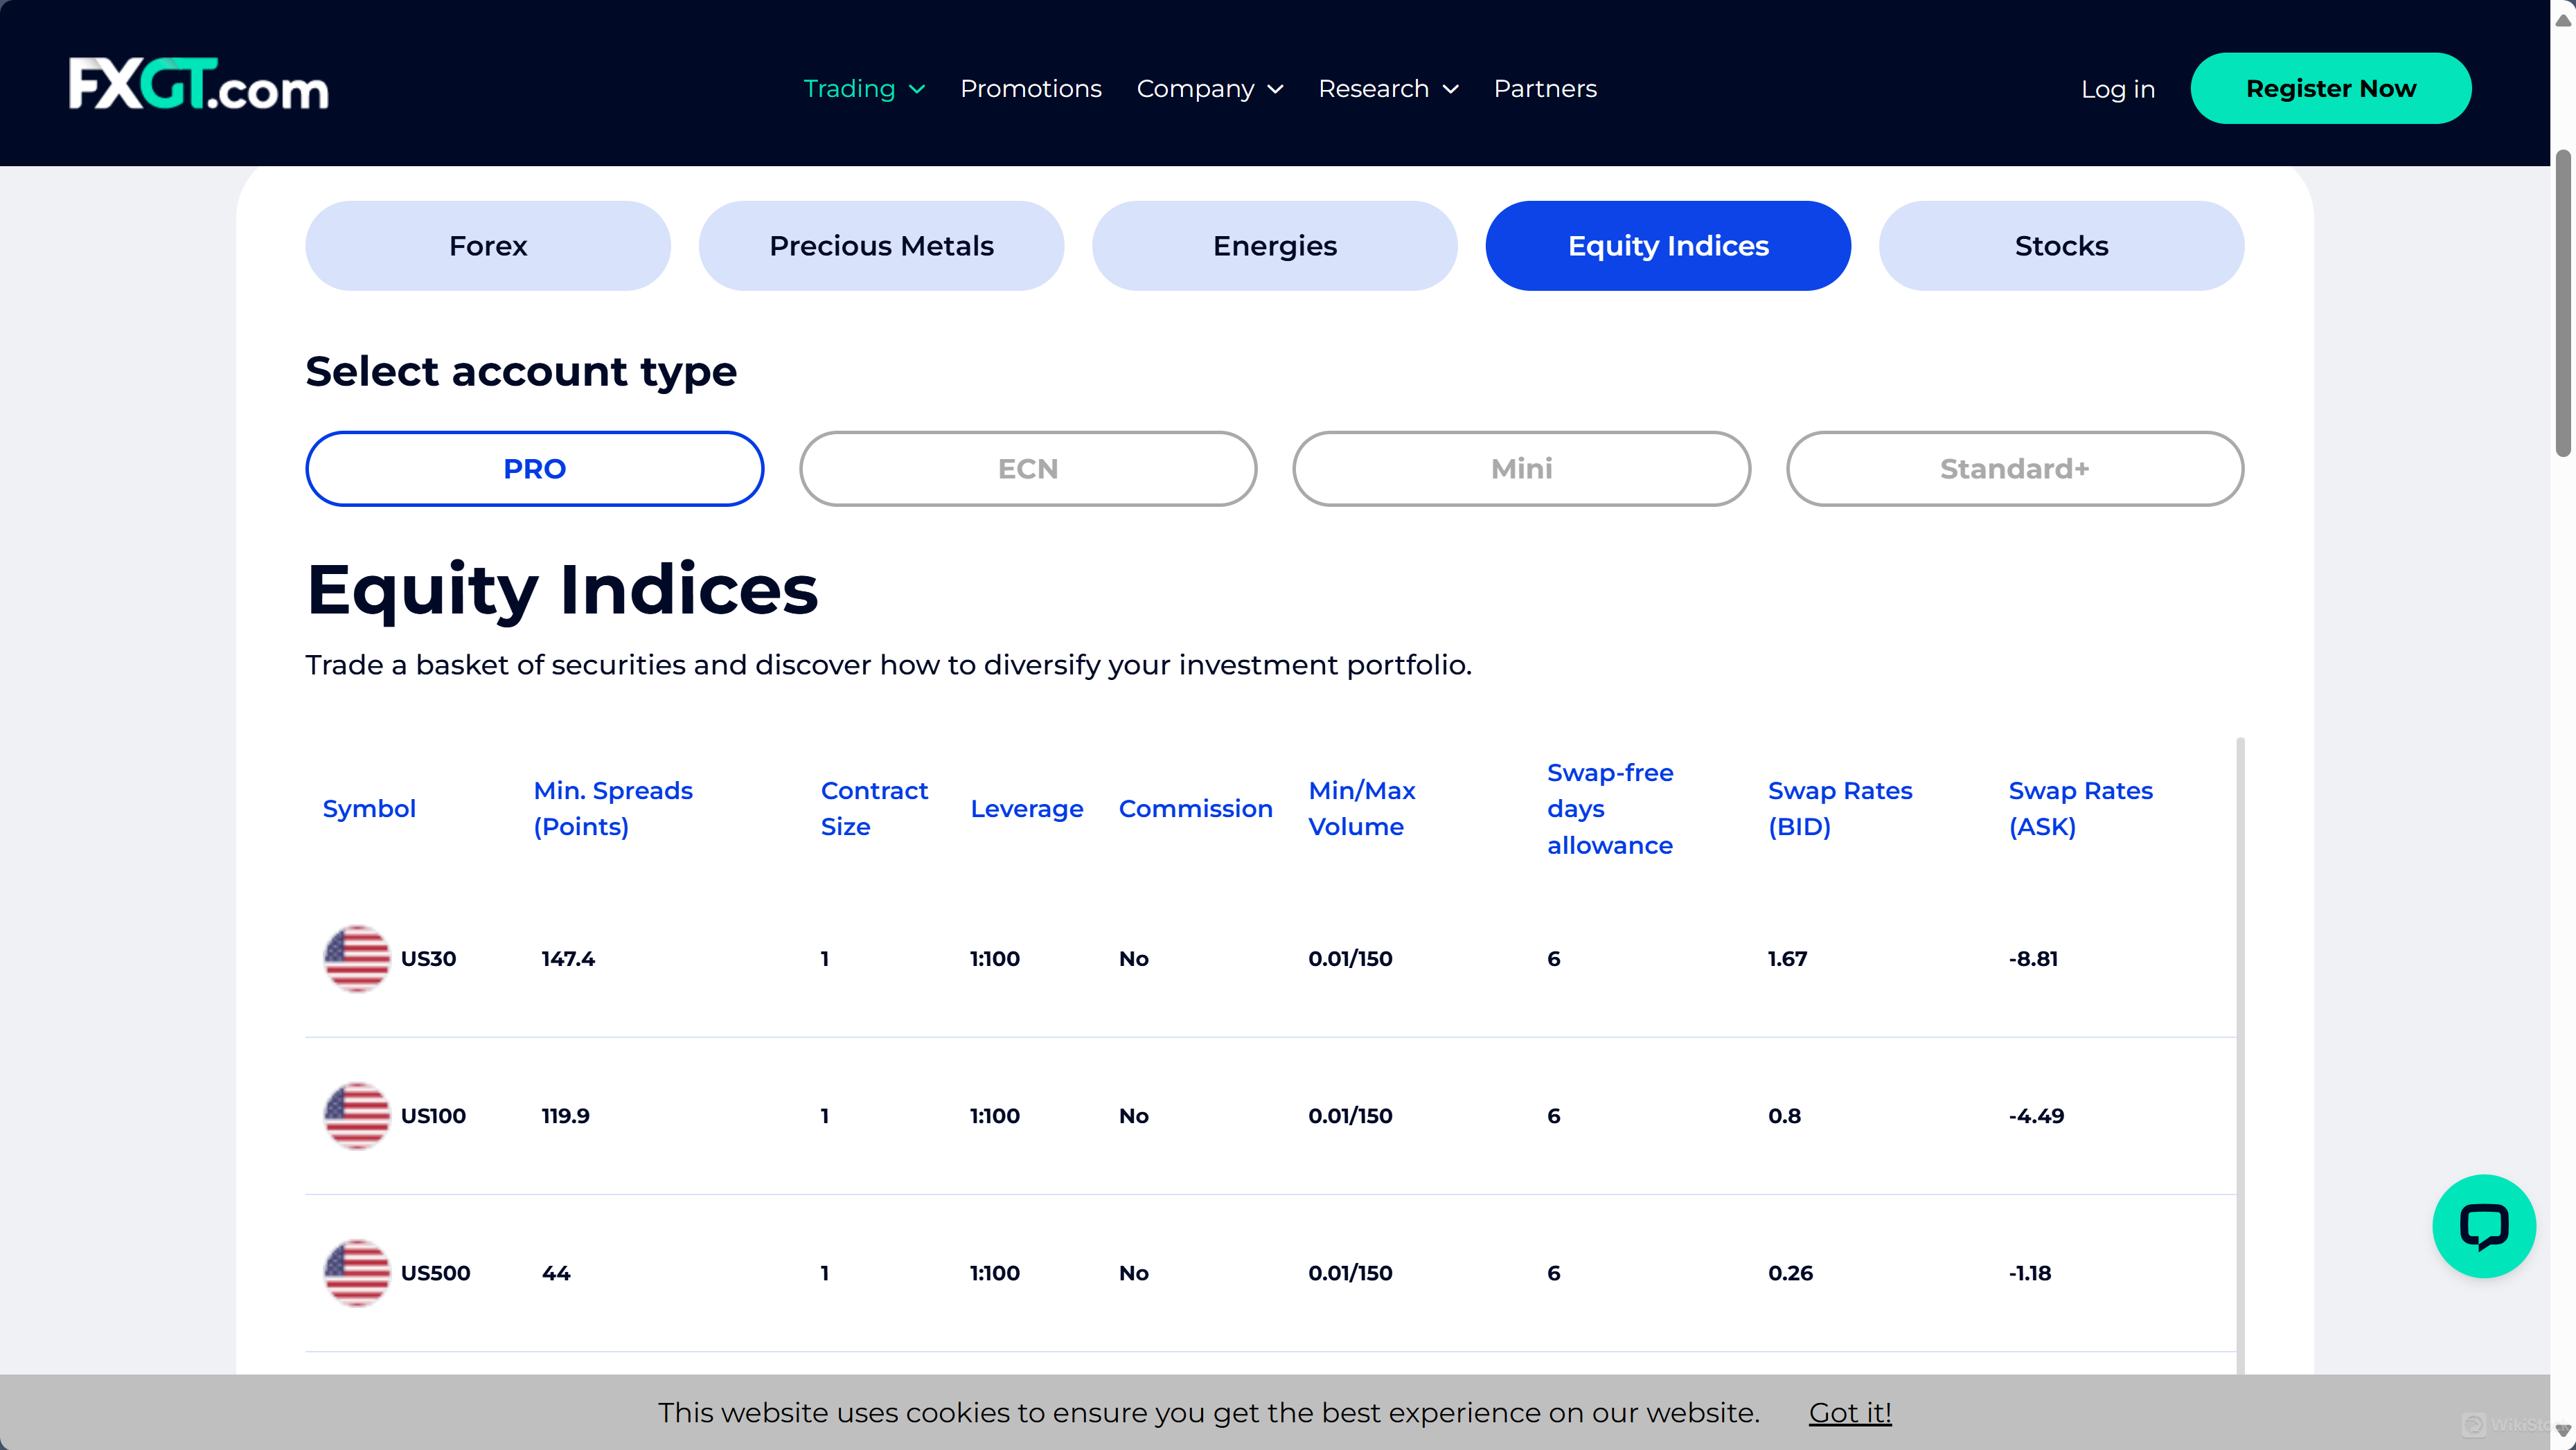
Task: Click the Symbol column header
Action: point(369,808)
